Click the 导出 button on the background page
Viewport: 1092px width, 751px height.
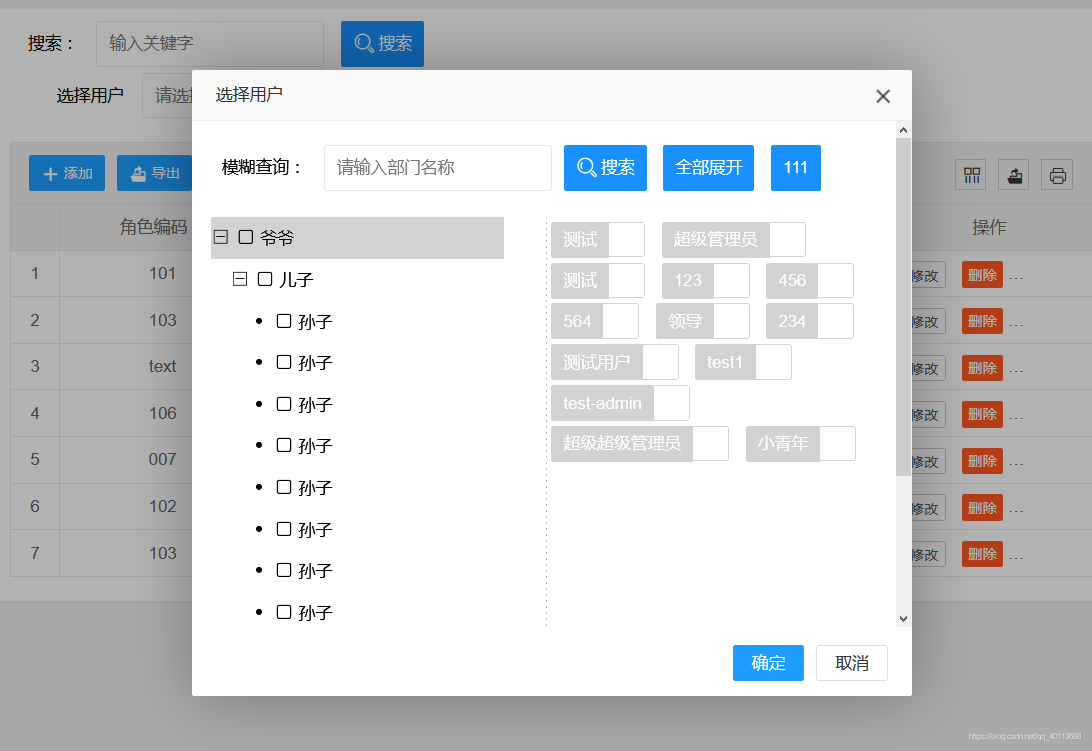[155, 173]
